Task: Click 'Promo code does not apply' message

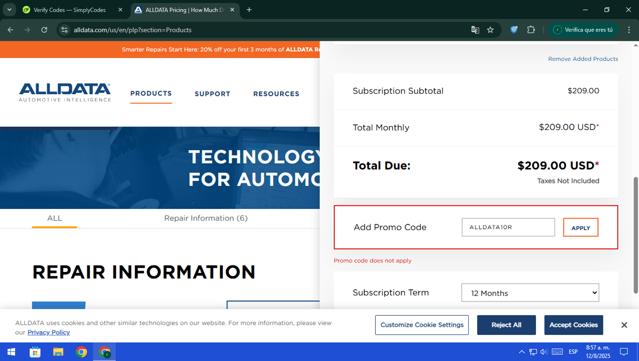Action: [372, 260]
